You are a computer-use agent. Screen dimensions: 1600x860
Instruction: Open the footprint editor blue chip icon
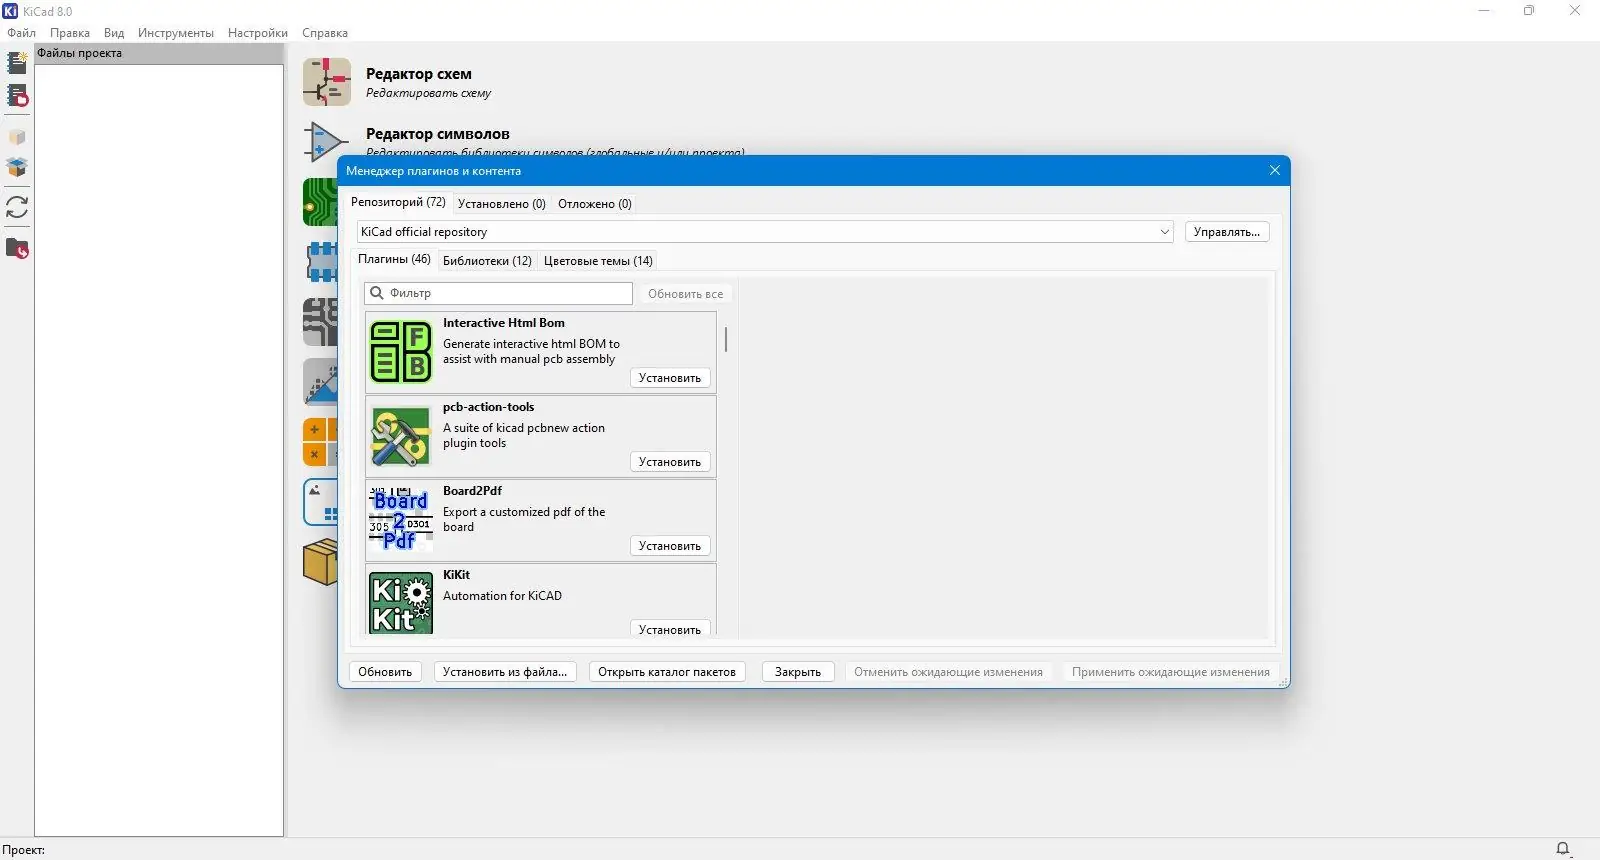[x=320, y=262]
